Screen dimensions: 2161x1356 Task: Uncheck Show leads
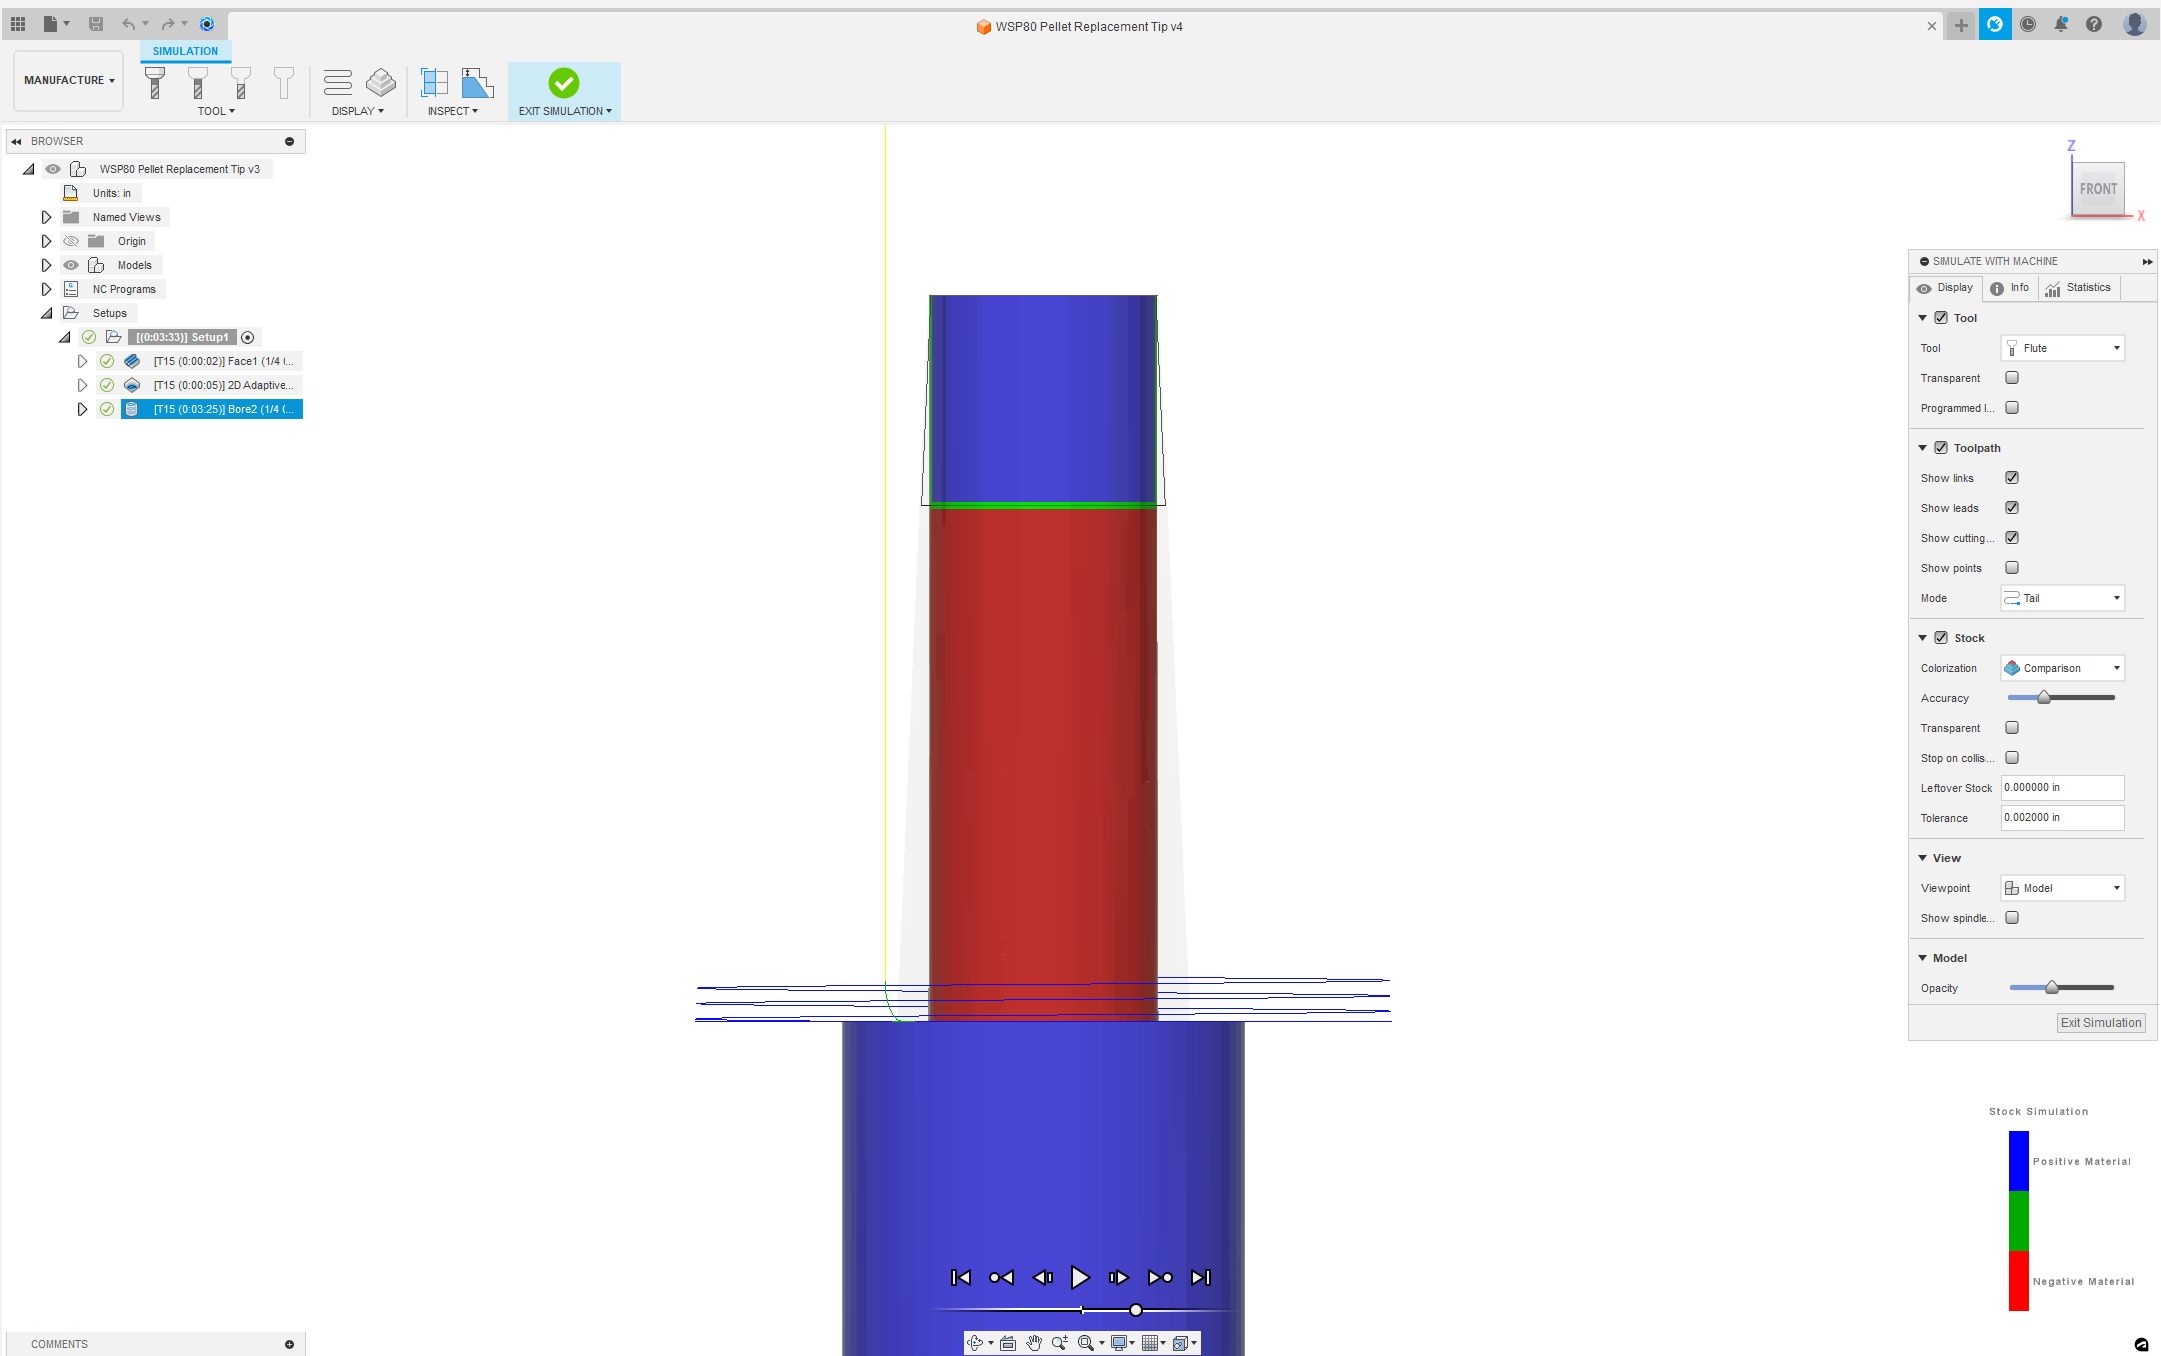point(2012,508)
